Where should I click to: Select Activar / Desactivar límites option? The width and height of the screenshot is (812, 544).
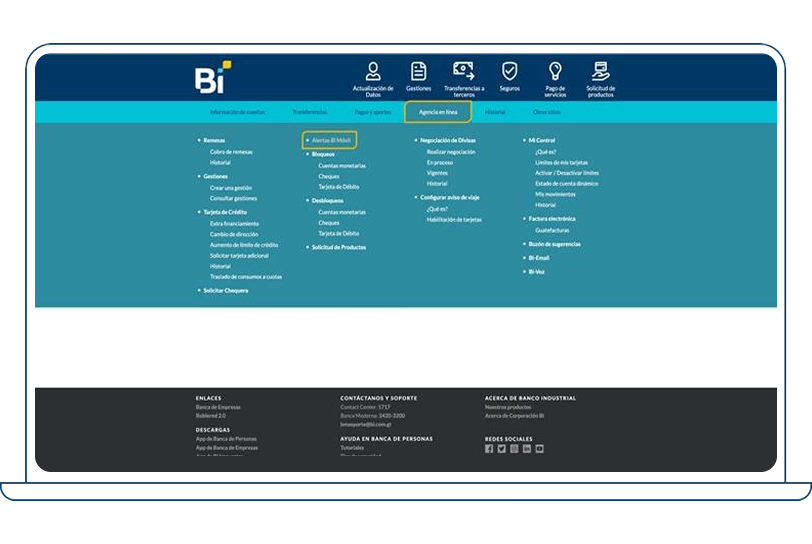tap(566, 173)
